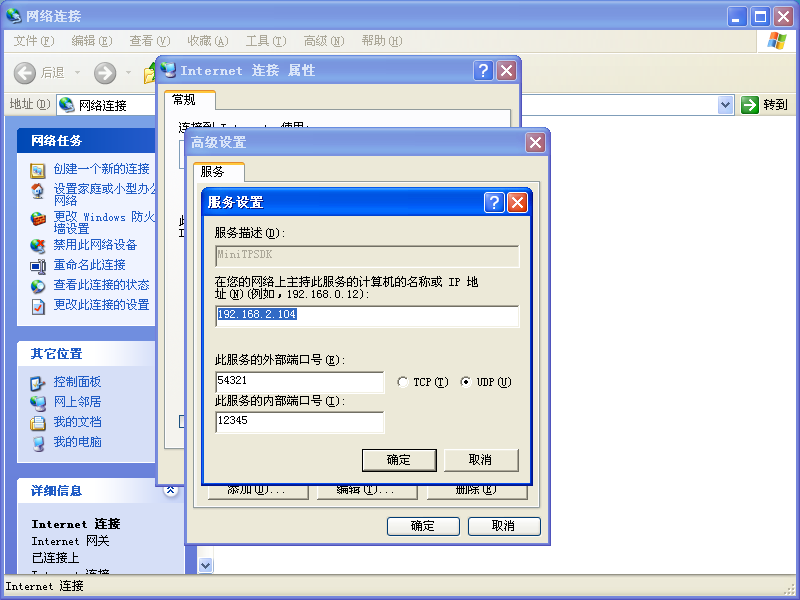Image resolution: width=800 pixels, height=600 pixels.
Task: Confirm Service Settings with OK button
Action: click(x=398, y=460)
